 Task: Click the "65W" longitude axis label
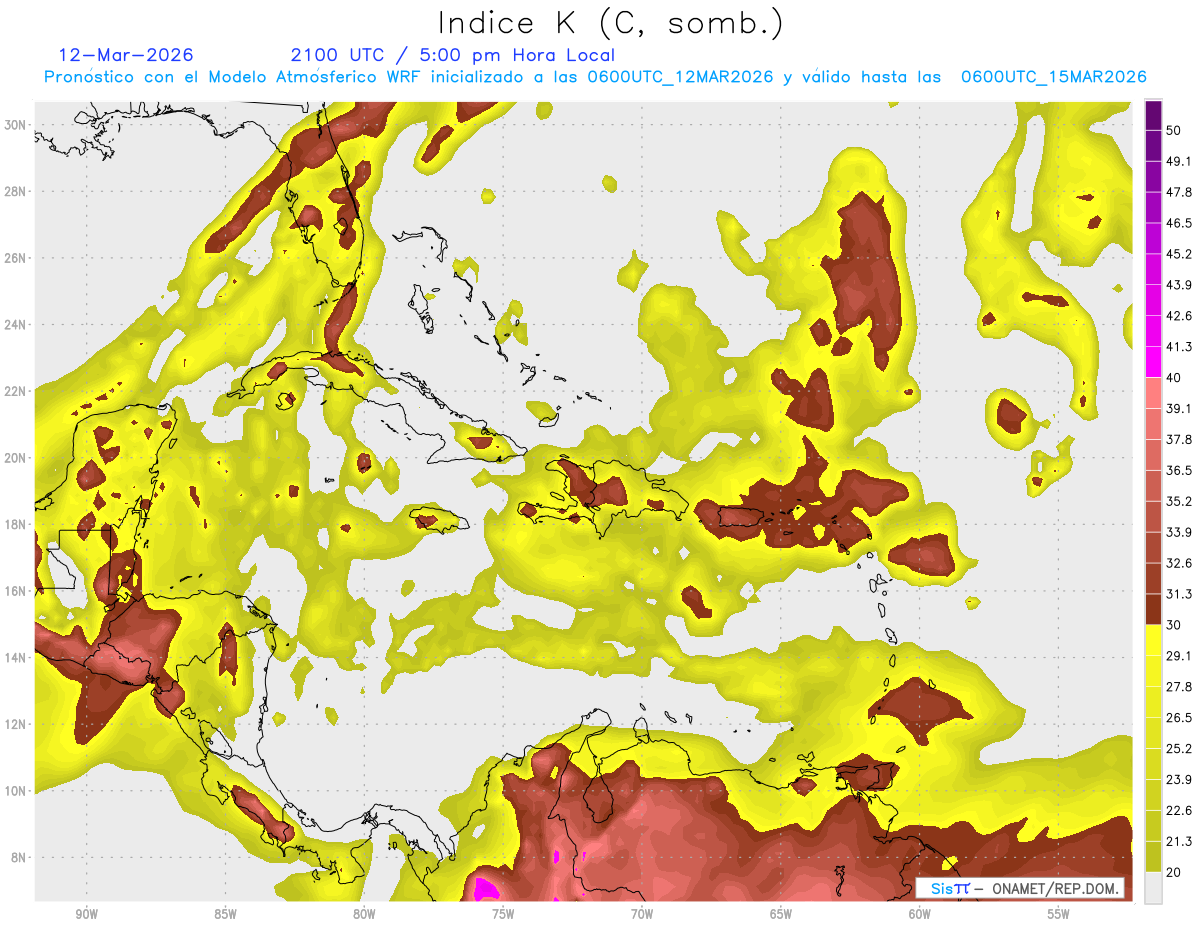click(x=781, y=914)
